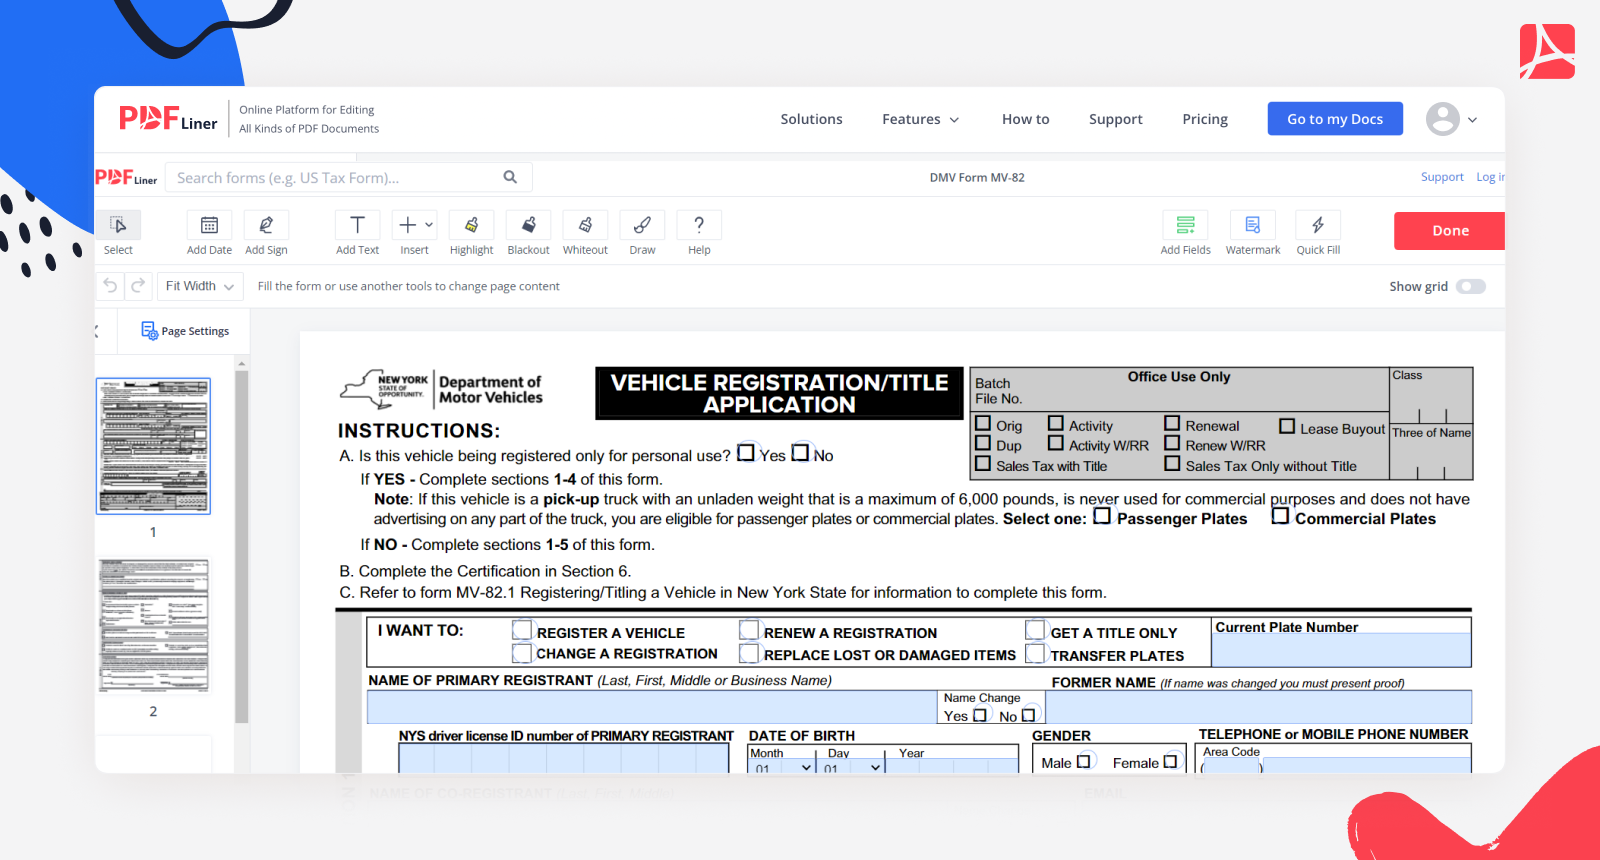Go to the Solutions menu item
This screenshot has width=1600, height=860.
[811, 119]
